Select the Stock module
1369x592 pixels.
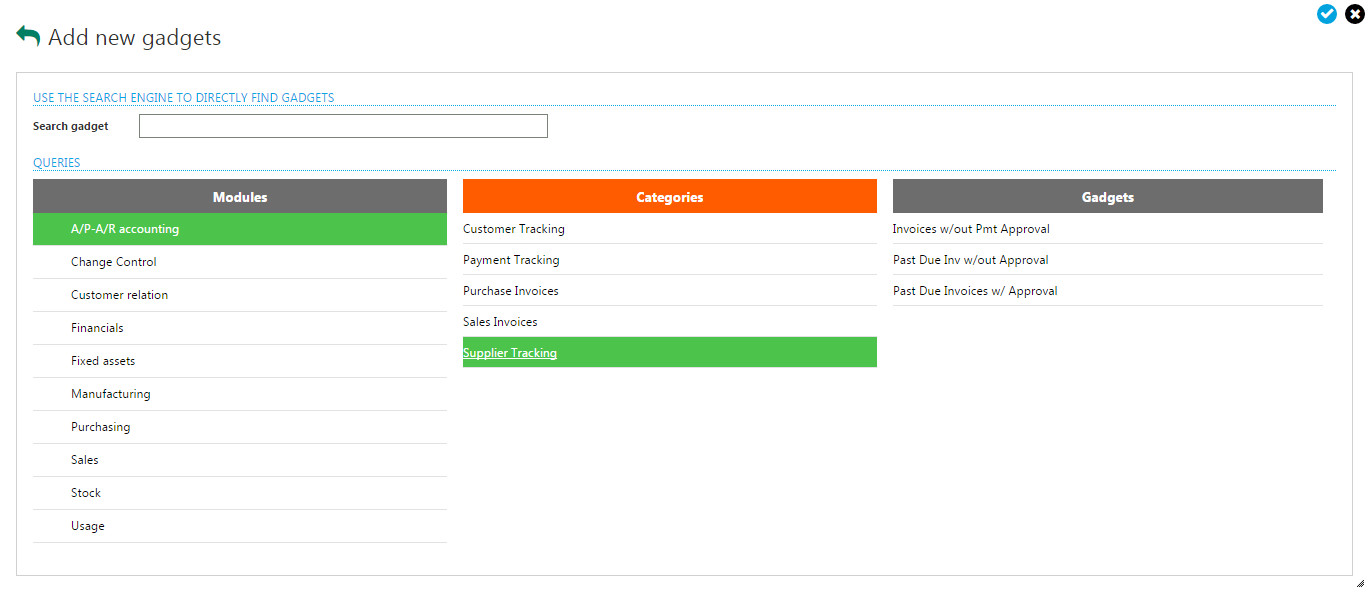[x=86, y=493]
